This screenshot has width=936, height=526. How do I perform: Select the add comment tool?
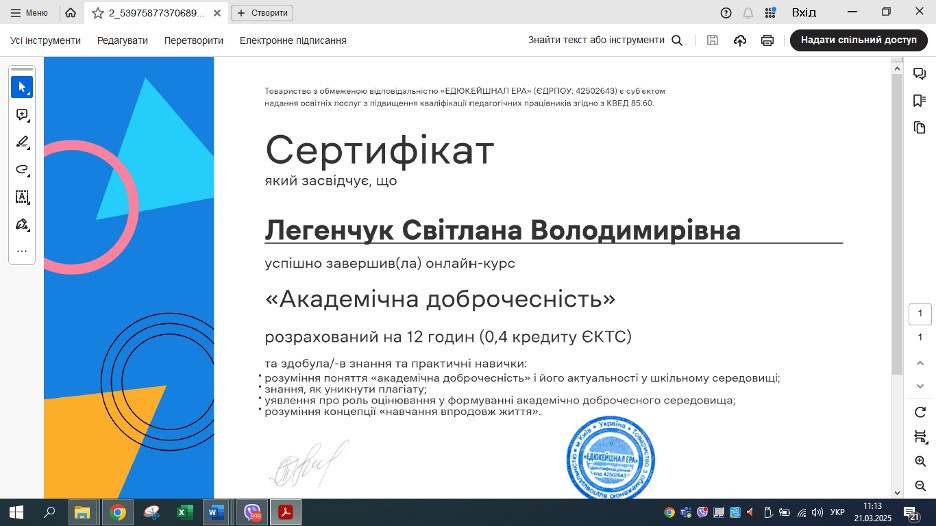[x=22, y=115]
